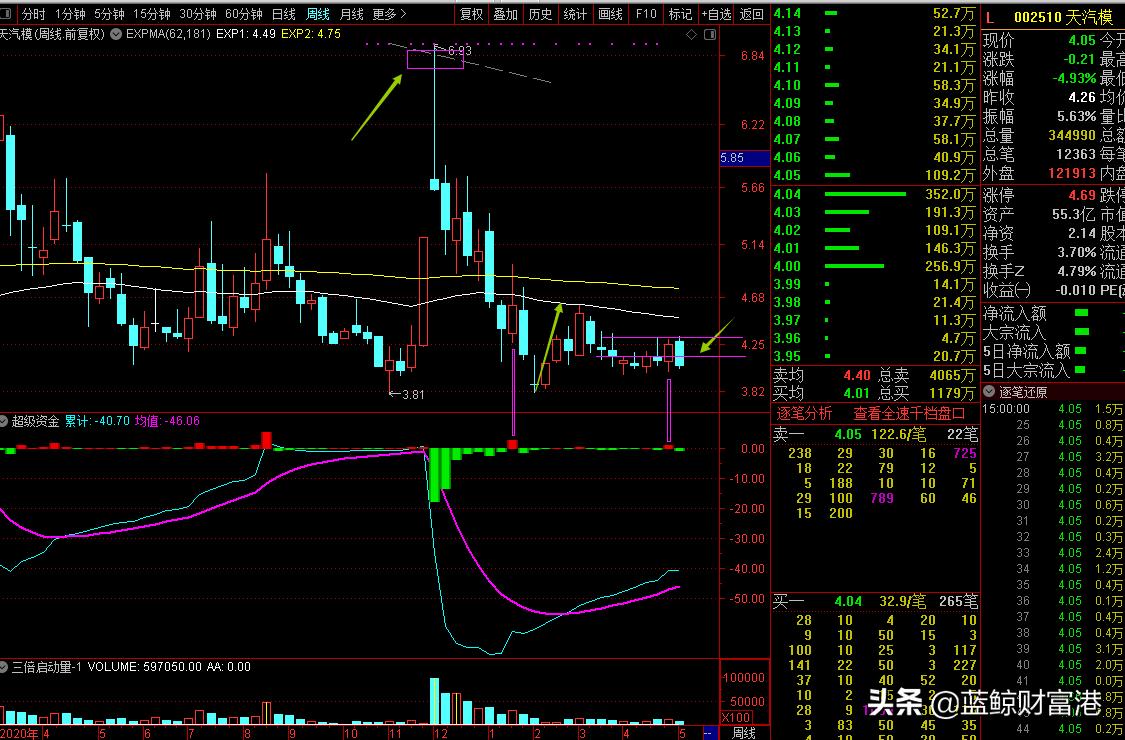Toggle 叠加 overlay mode

point(505,14)
